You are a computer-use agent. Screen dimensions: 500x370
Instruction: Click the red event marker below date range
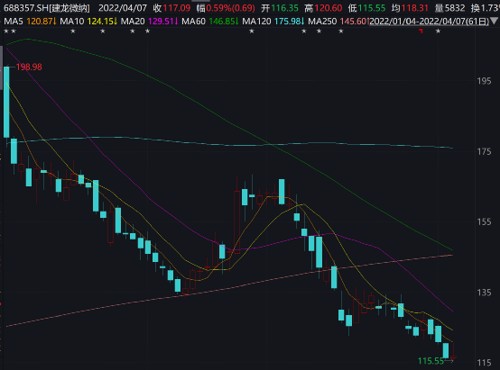point(421,31)
